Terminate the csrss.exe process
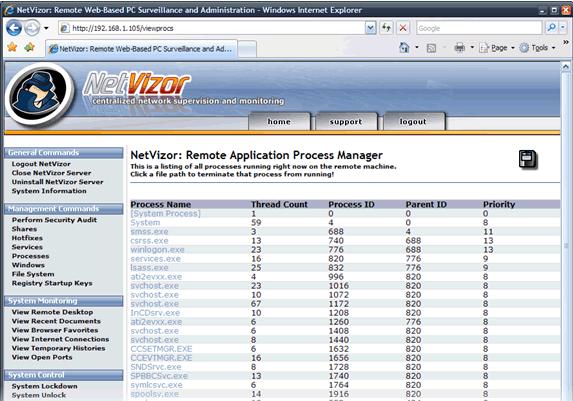This screenshot has height=401, width=573. coord(149,241)
